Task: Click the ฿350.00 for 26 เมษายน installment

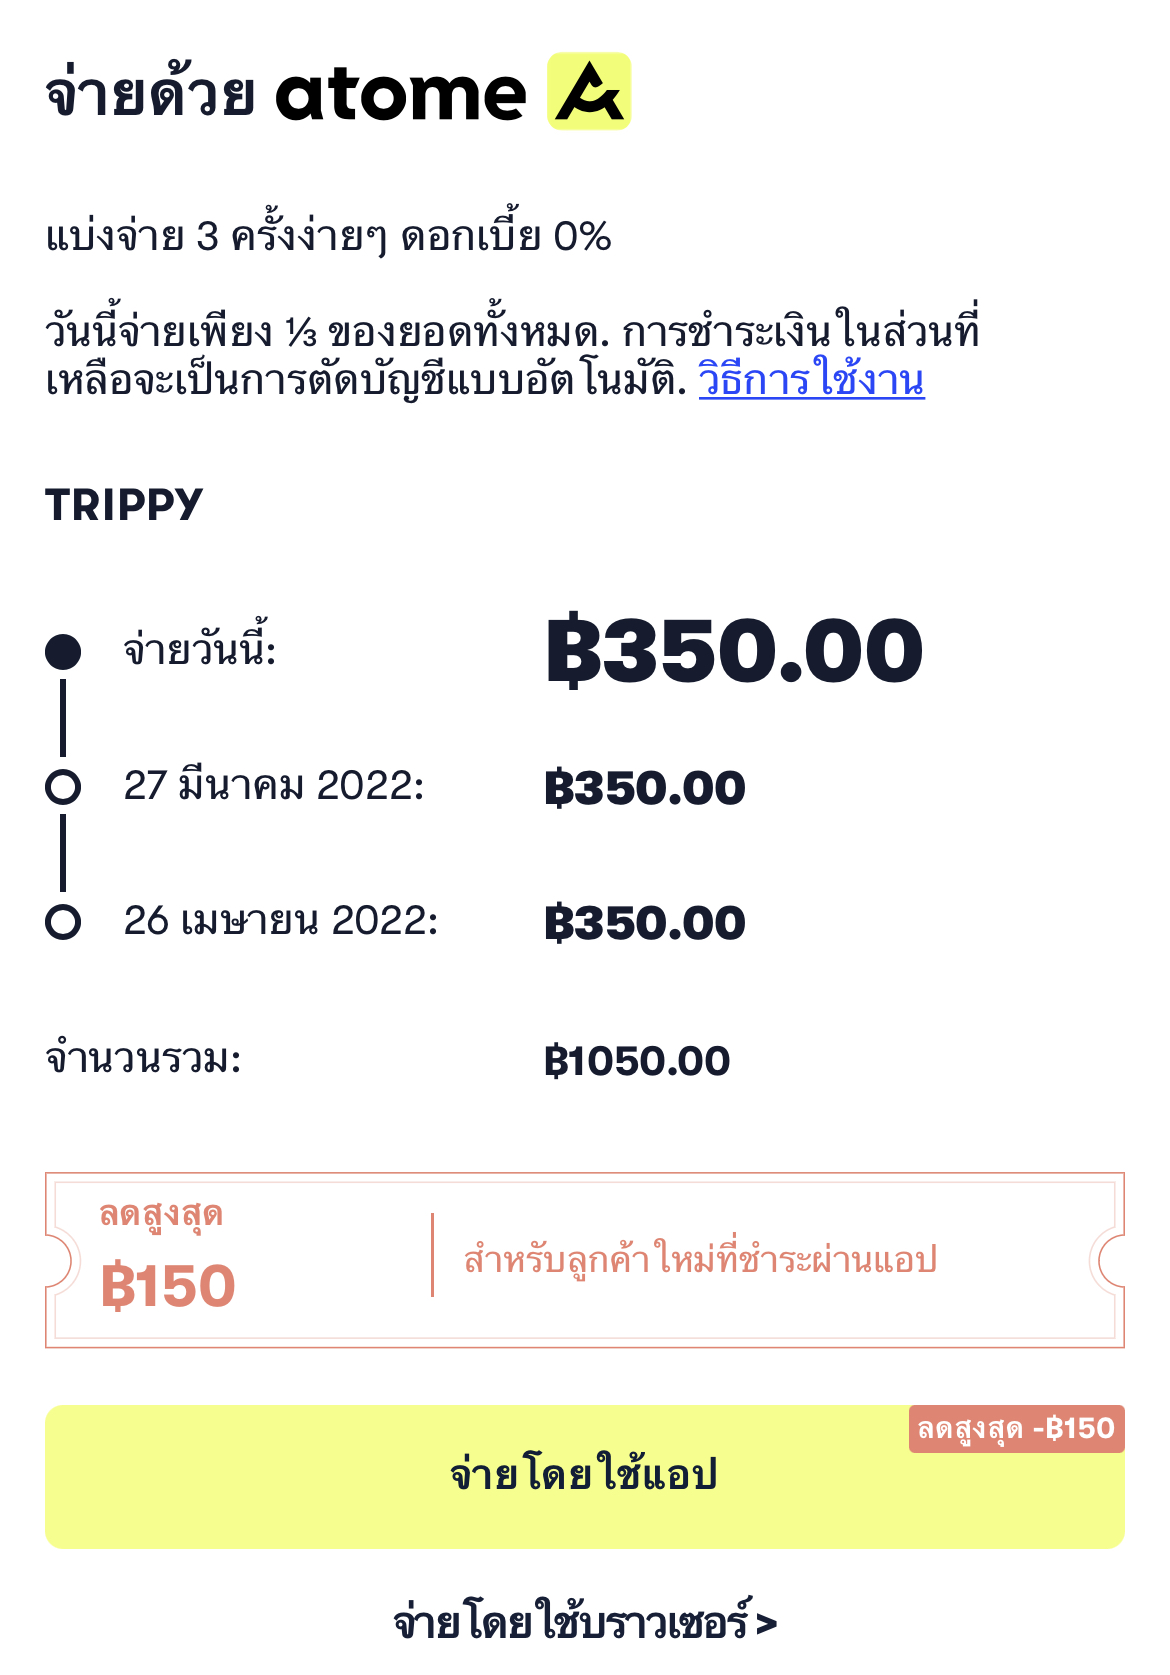Action: (x=645, y=922)
